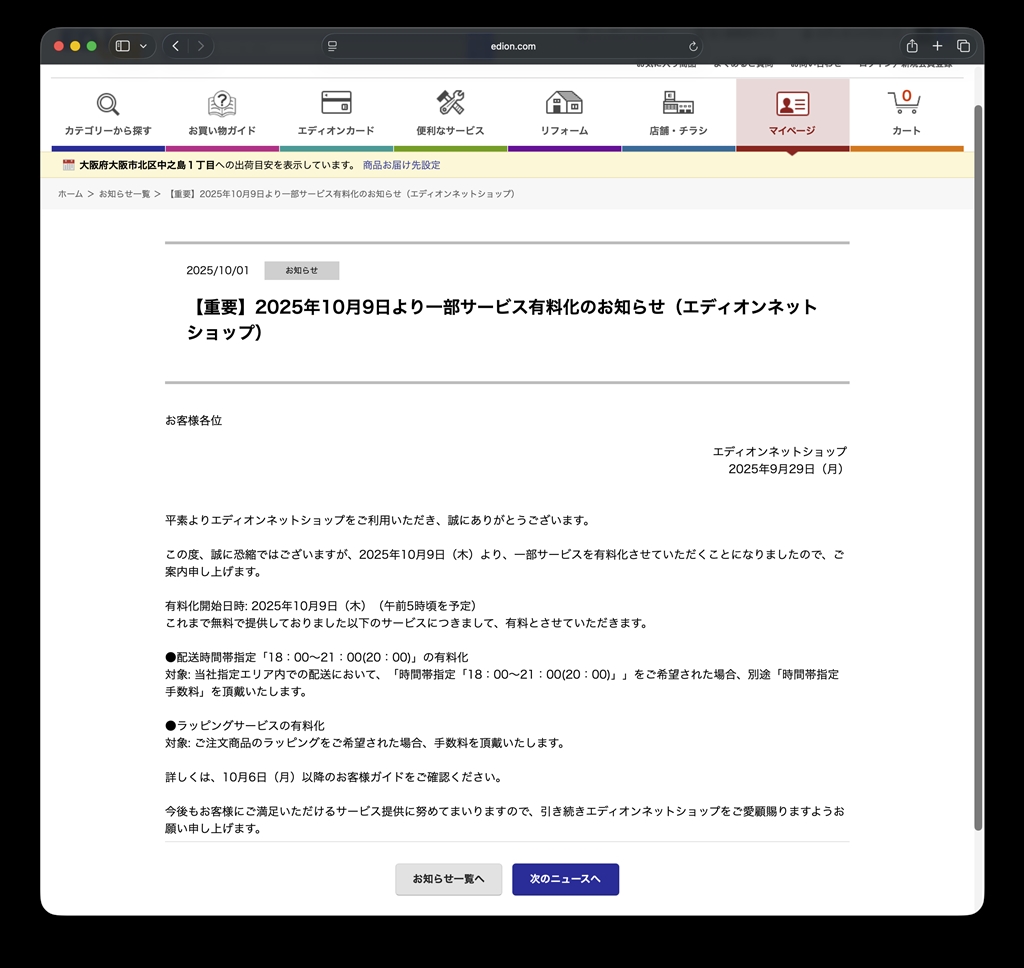Open the Reform house icon
Viewport: 1024px width, 968px height.
click(564, 103)
